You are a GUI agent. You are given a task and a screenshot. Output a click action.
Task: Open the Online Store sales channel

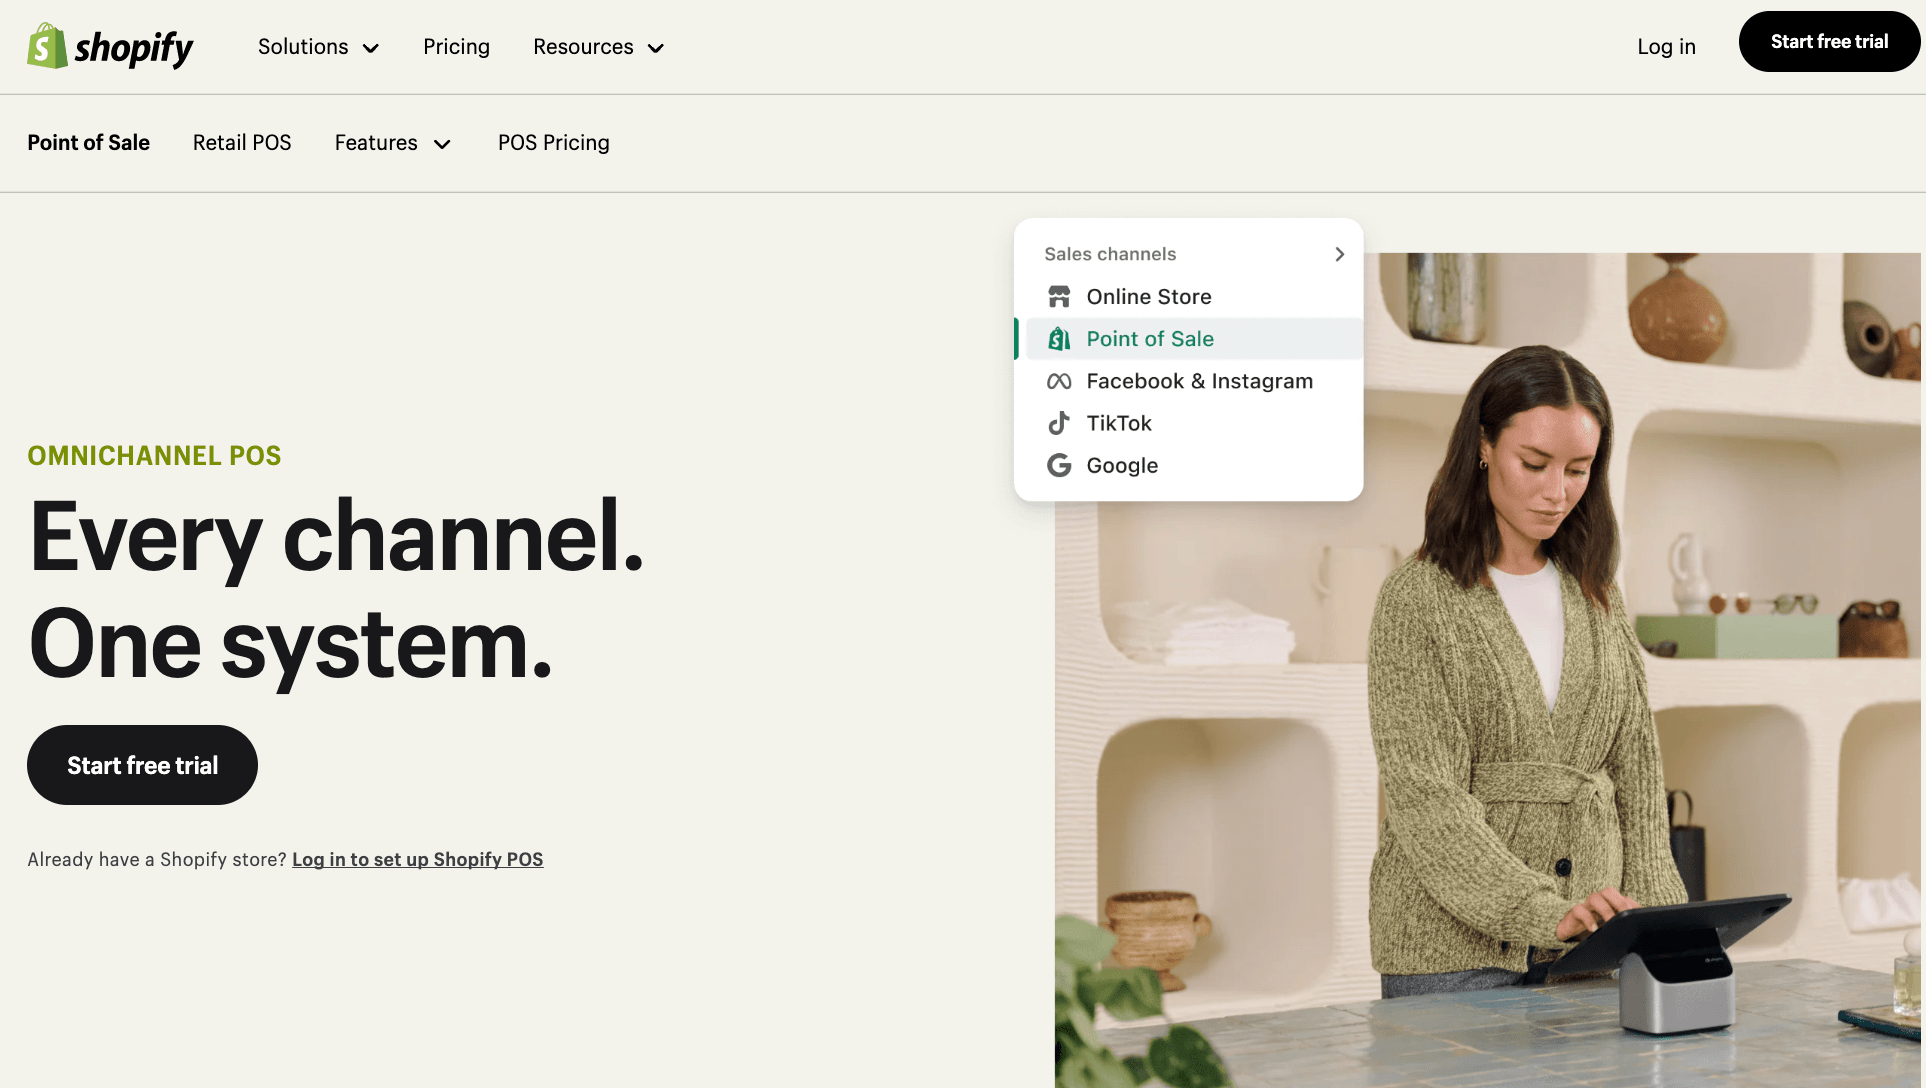click(1148, 296)
